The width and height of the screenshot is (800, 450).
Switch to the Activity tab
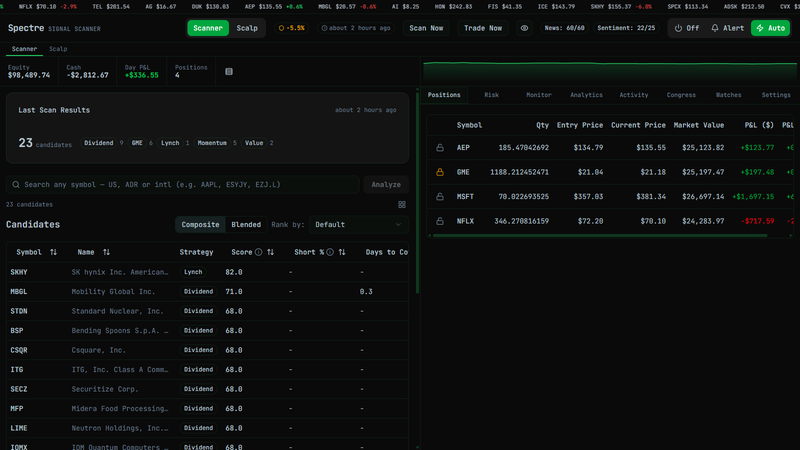click(634, 95)
